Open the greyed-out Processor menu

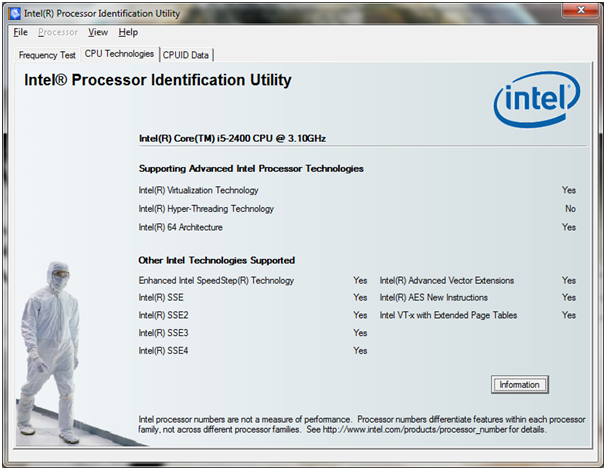coord(58,32)
